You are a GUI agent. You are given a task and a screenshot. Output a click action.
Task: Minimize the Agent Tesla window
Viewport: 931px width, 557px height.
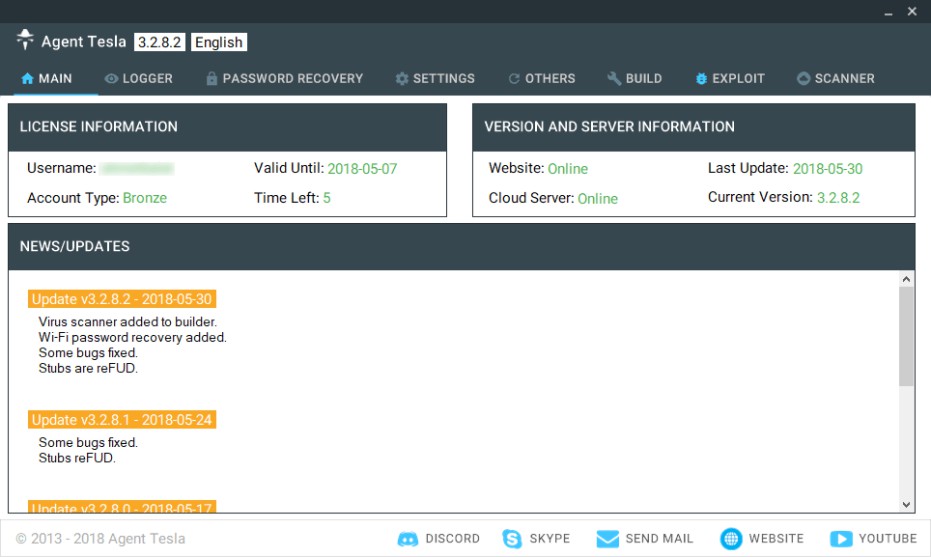click(x=888, y=12)
